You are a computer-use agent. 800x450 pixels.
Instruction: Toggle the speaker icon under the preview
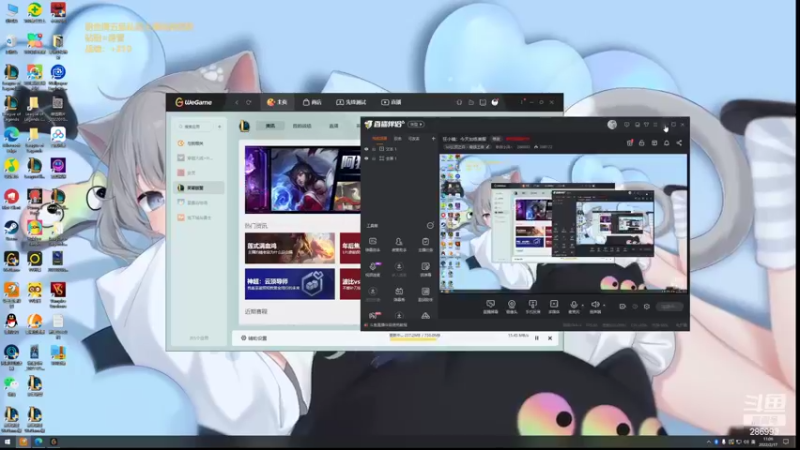coord(595,306)
